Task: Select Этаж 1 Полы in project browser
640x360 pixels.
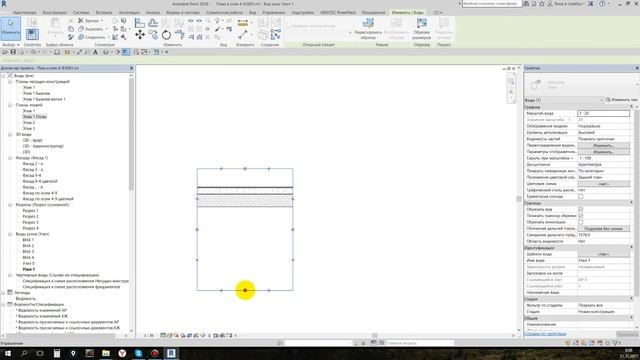Action: point(35,117)
